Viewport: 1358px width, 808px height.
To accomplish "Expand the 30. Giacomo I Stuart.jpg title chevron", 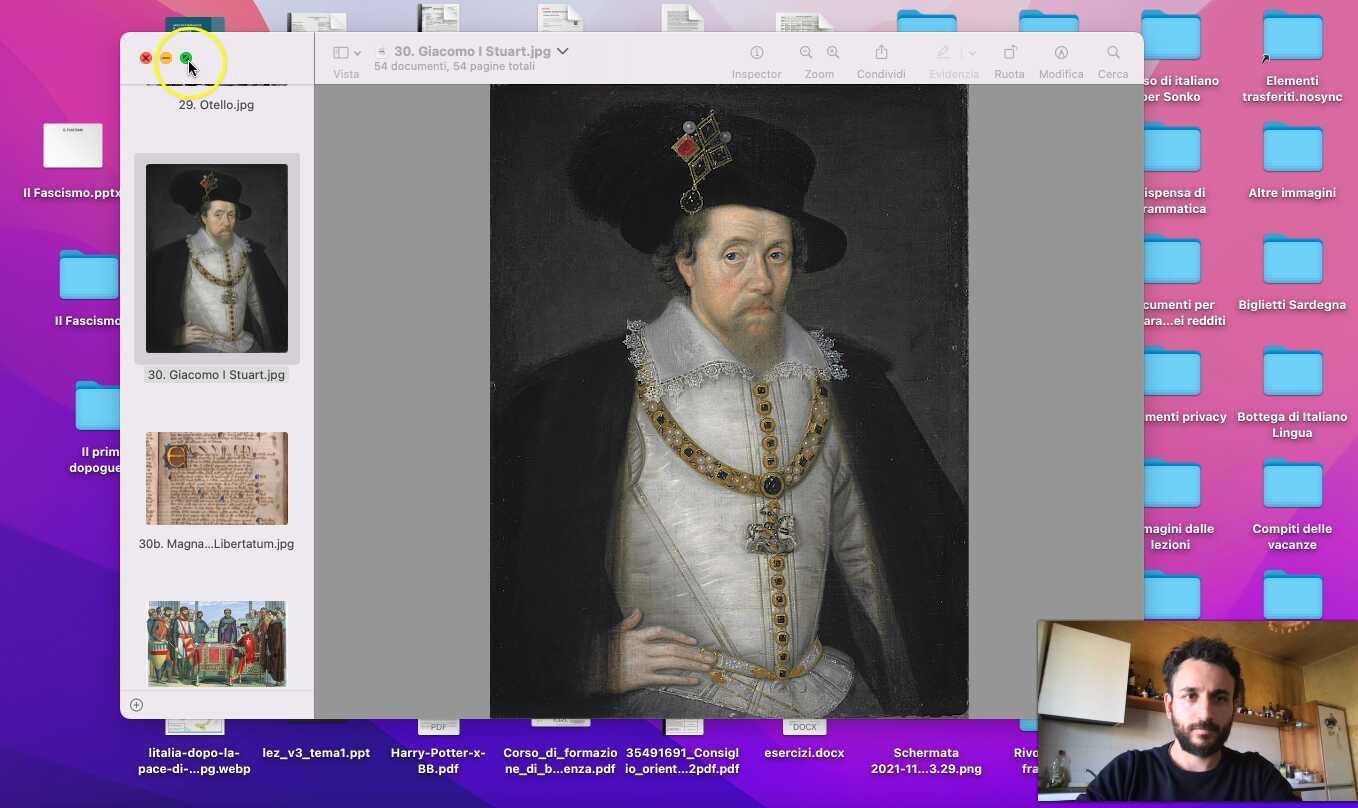I will [563, 51].
